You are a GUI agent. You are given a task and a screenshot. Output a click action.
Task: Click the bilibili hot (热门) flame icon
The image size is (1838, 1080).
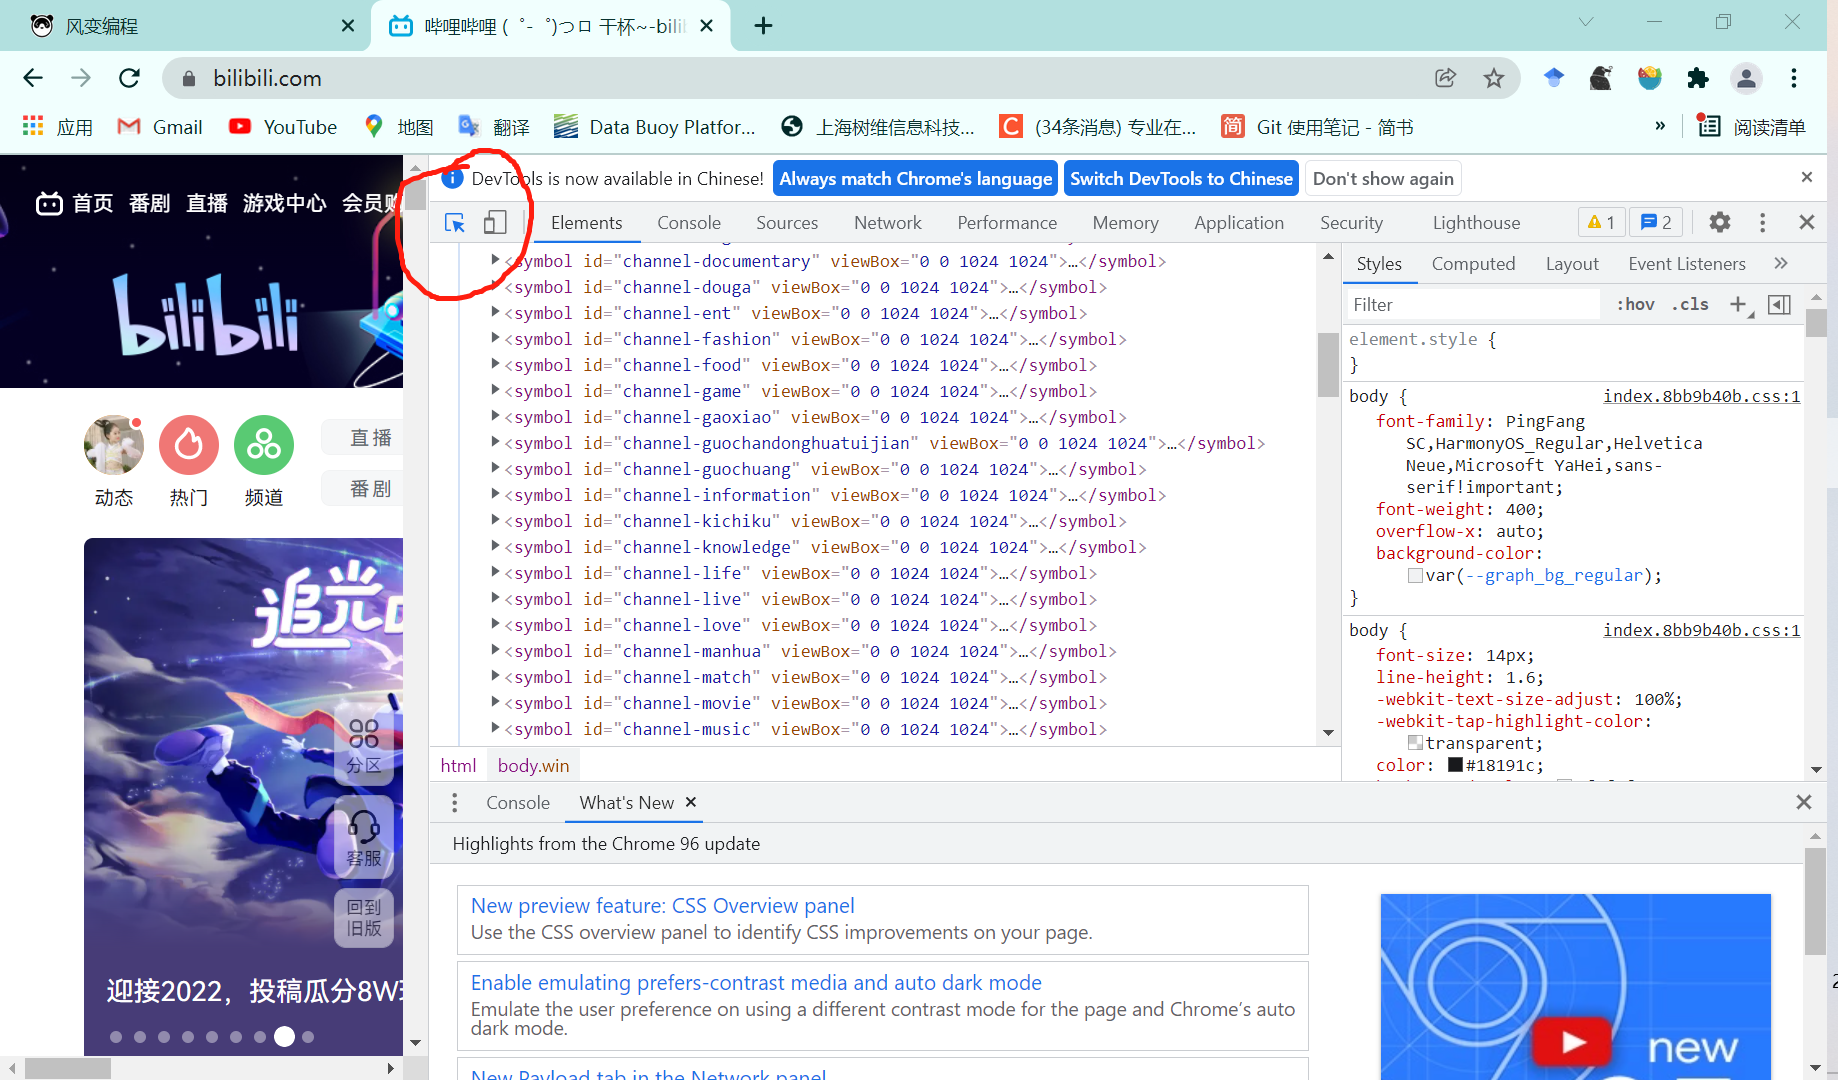189,445
